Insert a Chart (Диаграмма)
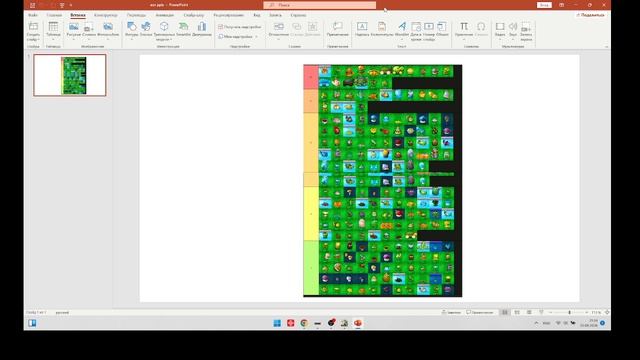Screen dimensions: 640x360 [202, 29]
